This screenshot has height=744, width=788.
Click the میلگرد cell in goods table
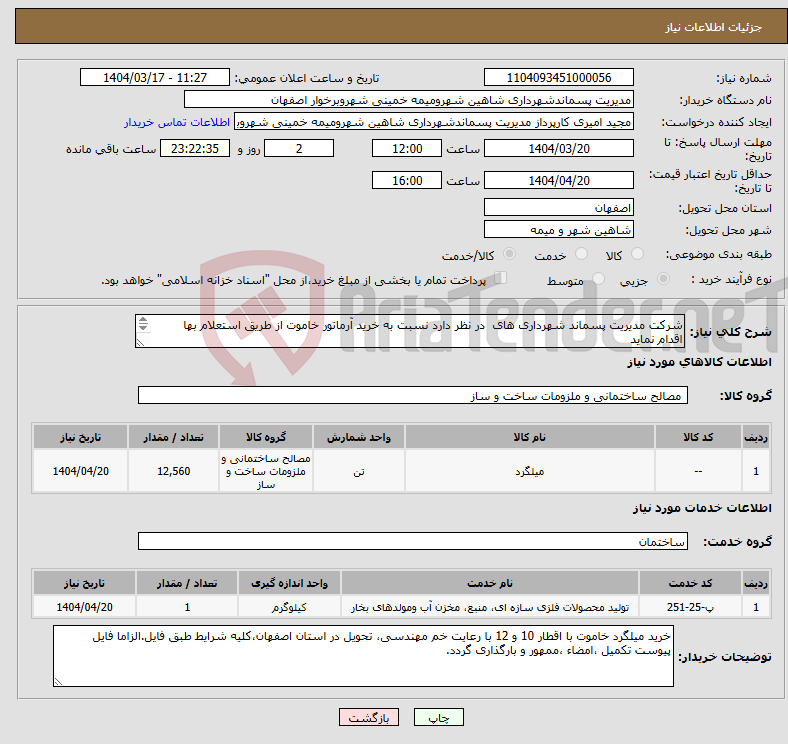pyautogui.click(x=530, y=471)
